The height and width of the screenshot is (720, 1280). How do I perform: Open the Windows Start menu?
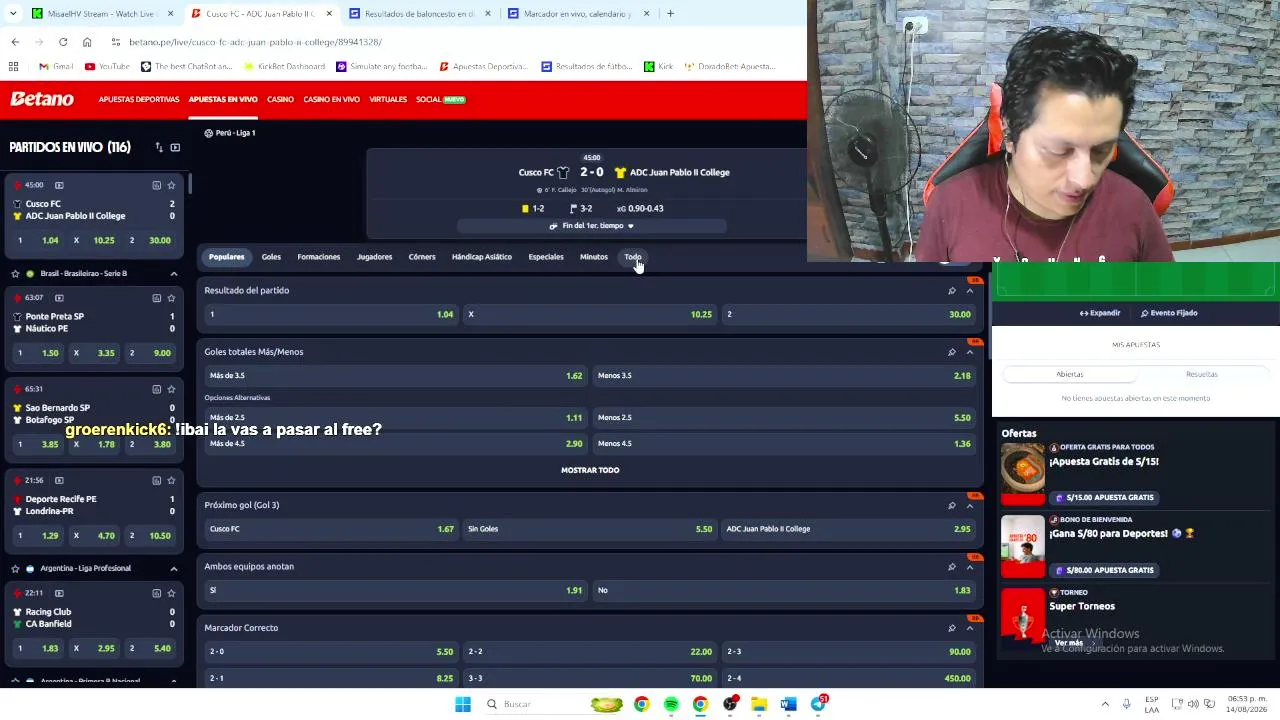coord(463,704)
